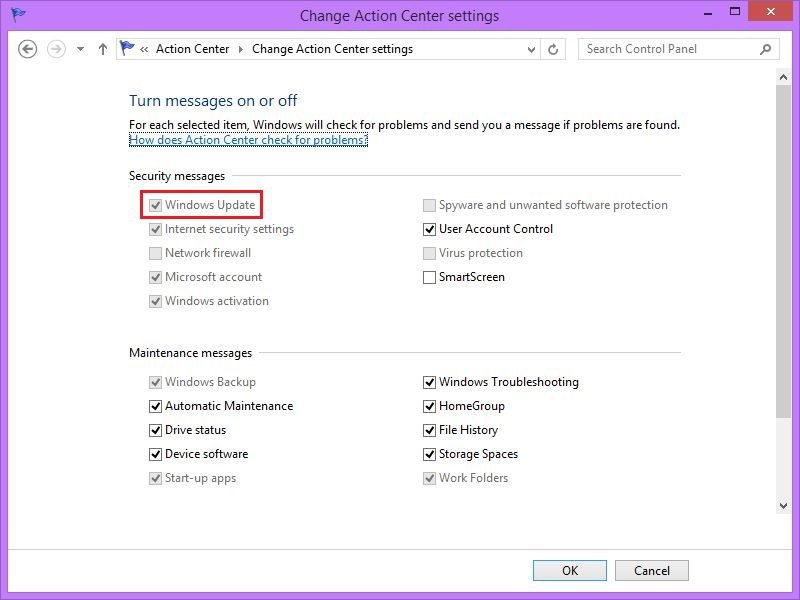Click the search magnifier icon
Image resolution: width=800 pixels, height=600 pixels.
click(765, 49)
